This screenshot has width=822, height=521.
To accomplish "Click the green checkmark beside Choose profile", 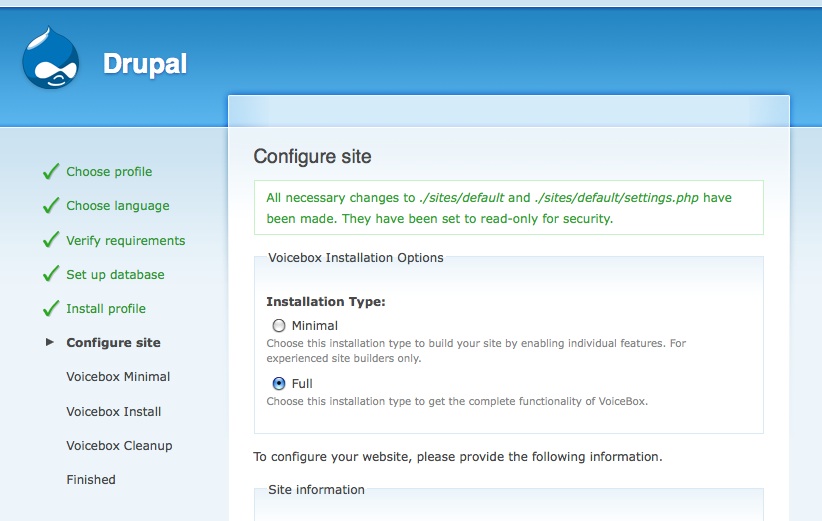I will (51, 171).
